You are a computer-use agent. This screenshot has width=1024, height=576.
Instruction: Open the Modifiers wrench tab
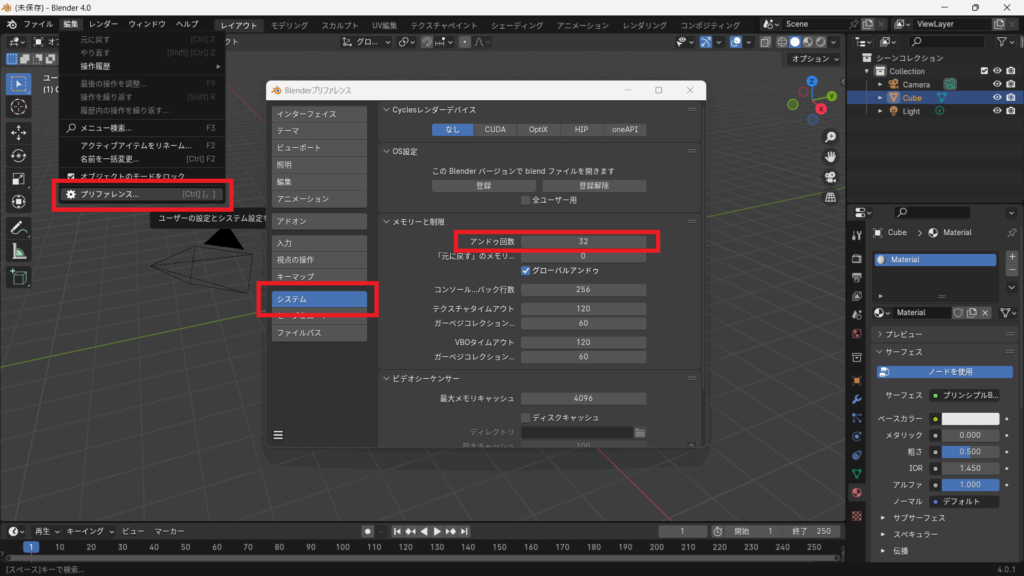(857, 399)
